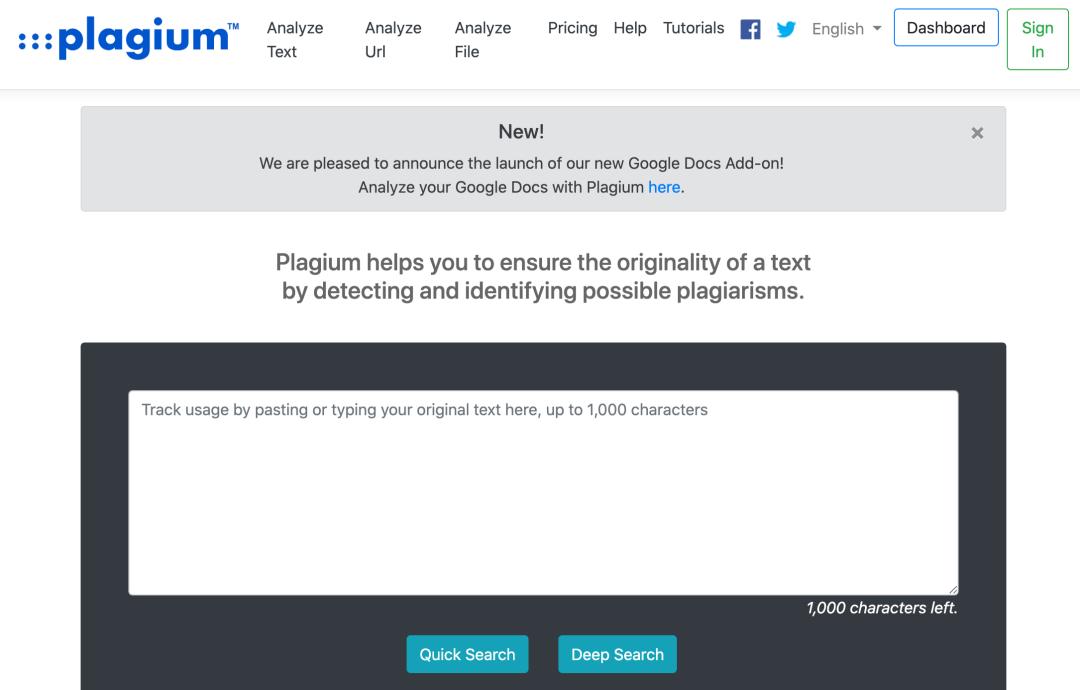The image size is (1080, 690).
Task: Focus the original text input area
Action: (543, 492)
